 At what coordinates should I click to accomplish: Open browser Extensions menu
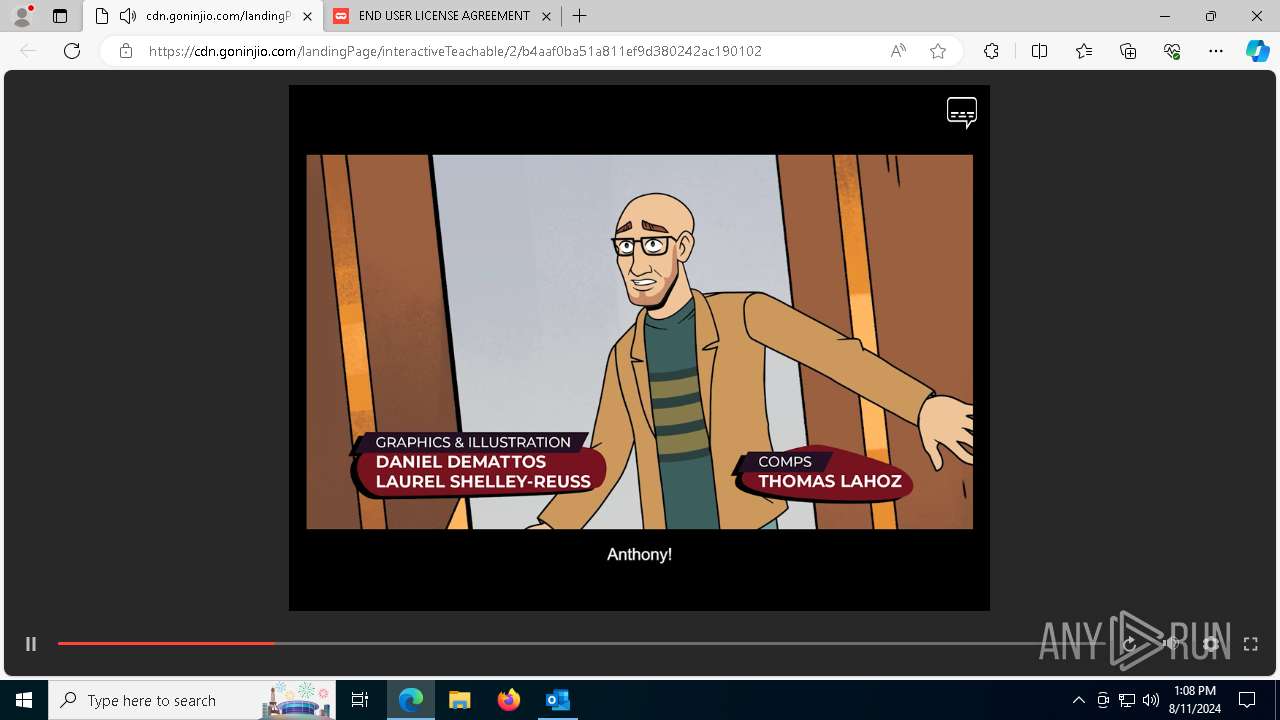tap(991, 51)
